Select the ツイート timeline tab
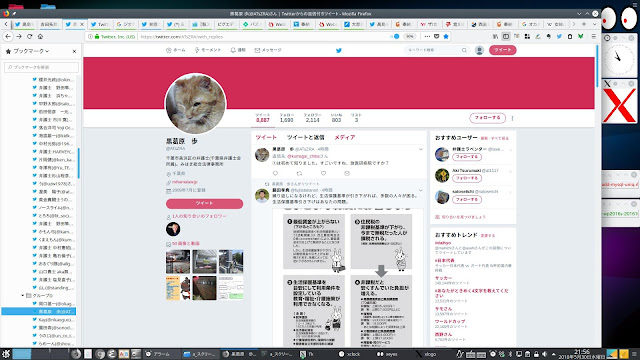Image resolution: width=640 pixels, height=360 pixels. 266,137
